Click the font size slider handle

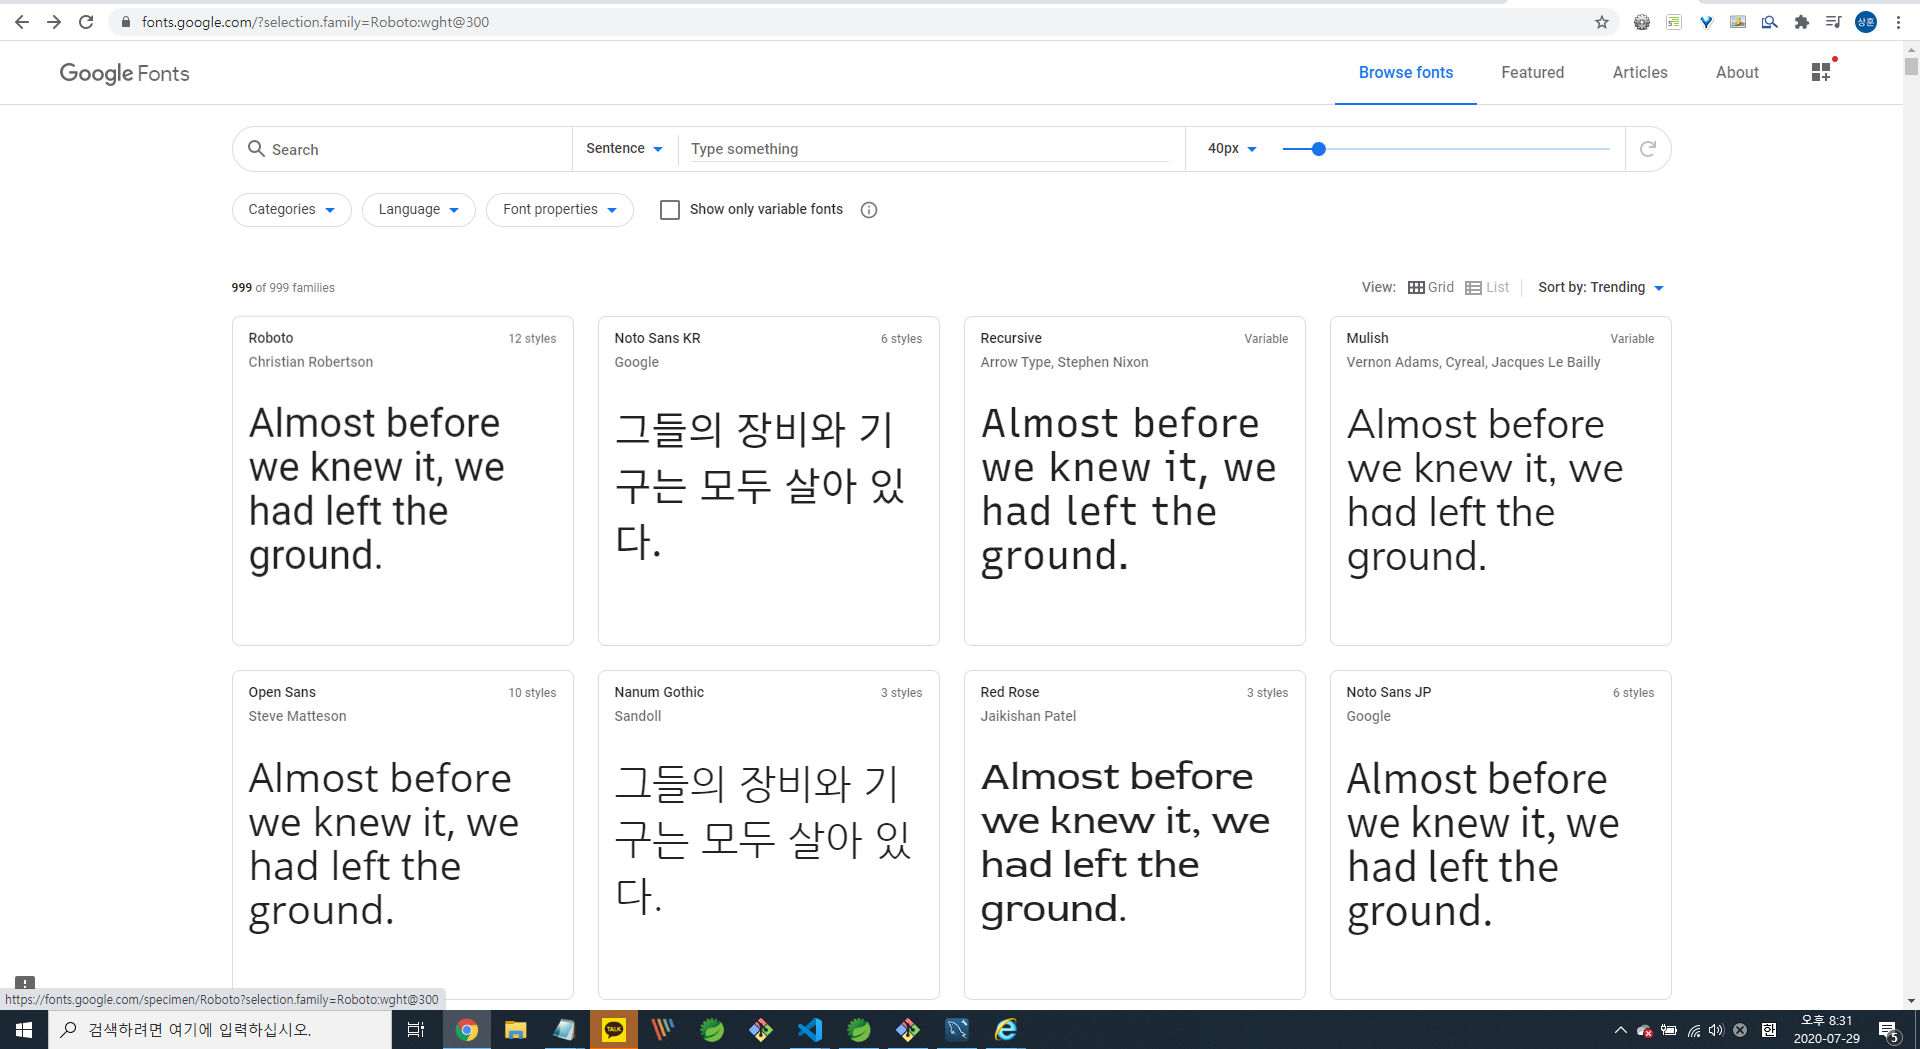point(1319,149)
